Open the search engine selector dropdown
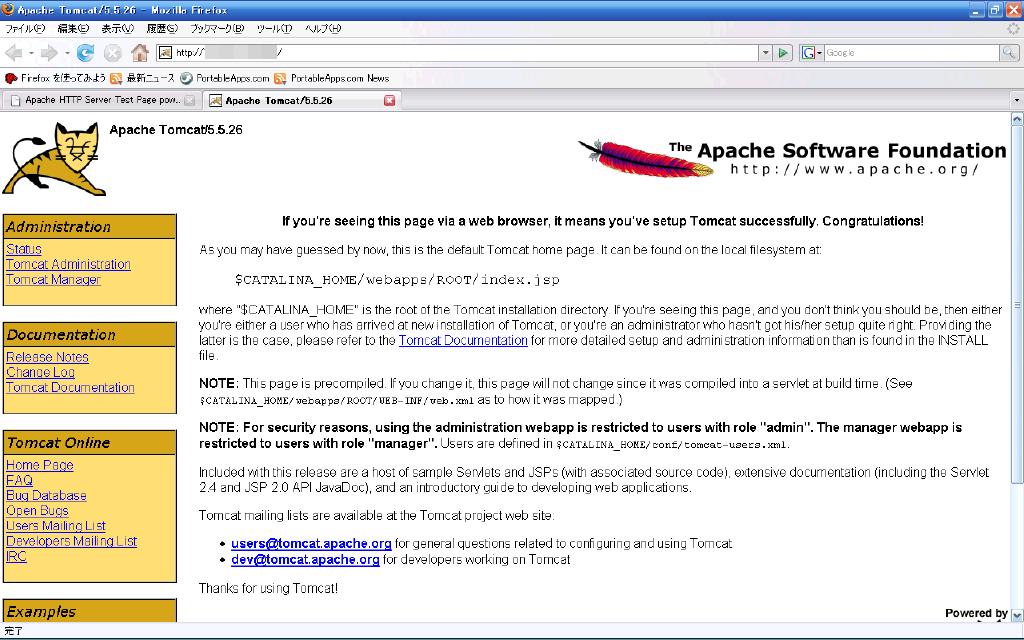This screenshot has height=640, width=1024. click(812, 53)
